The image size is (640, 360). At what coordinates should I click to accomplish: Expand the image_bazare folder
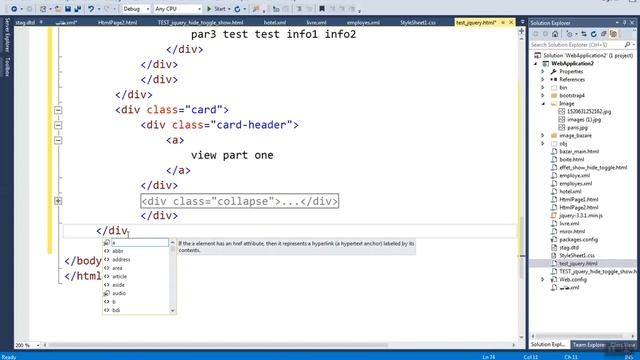point(543,136)
